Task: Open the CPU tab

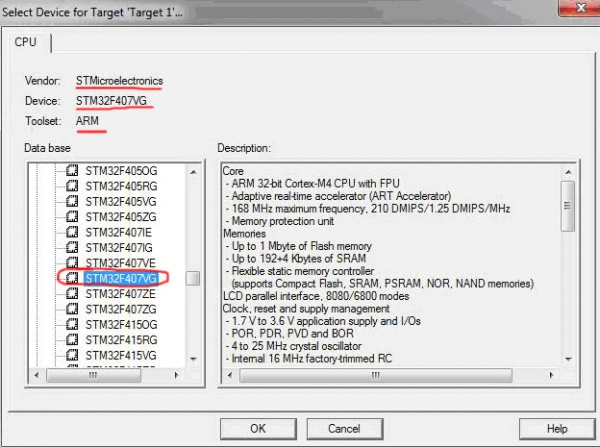Action: (x=26, y=42)
